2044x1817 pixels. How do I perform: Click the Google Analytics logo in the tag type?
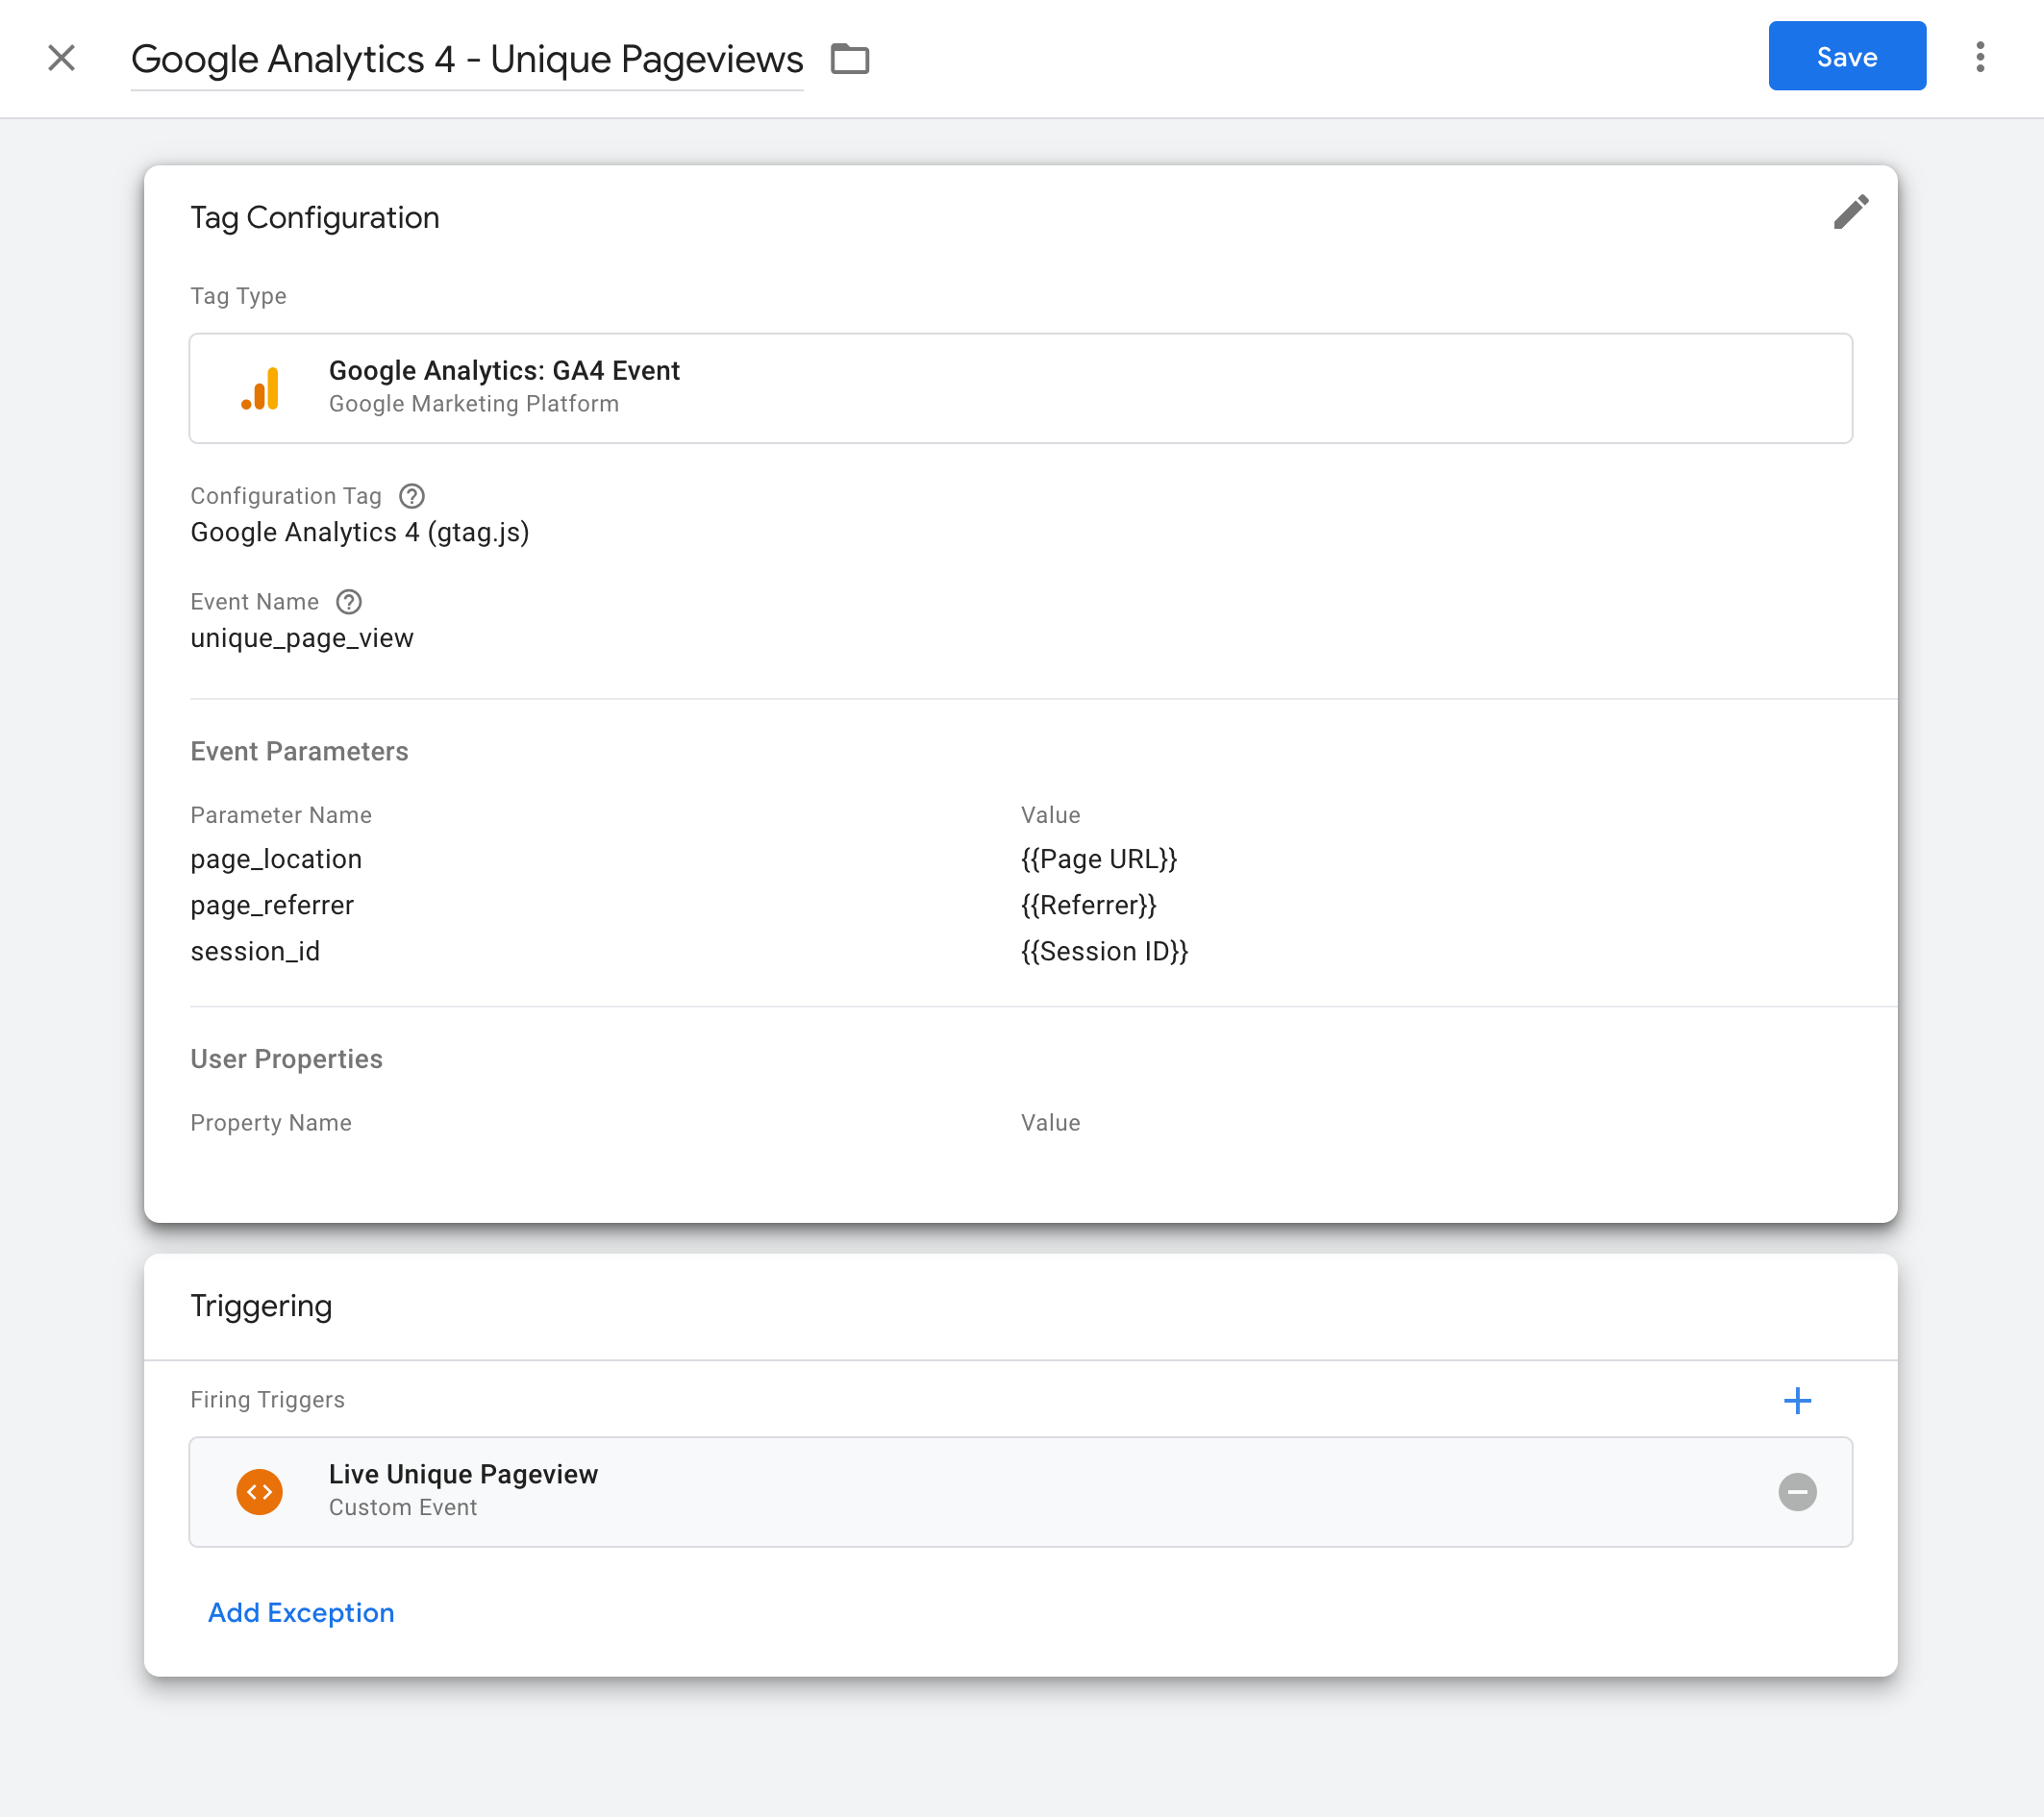tap(260, 388)
